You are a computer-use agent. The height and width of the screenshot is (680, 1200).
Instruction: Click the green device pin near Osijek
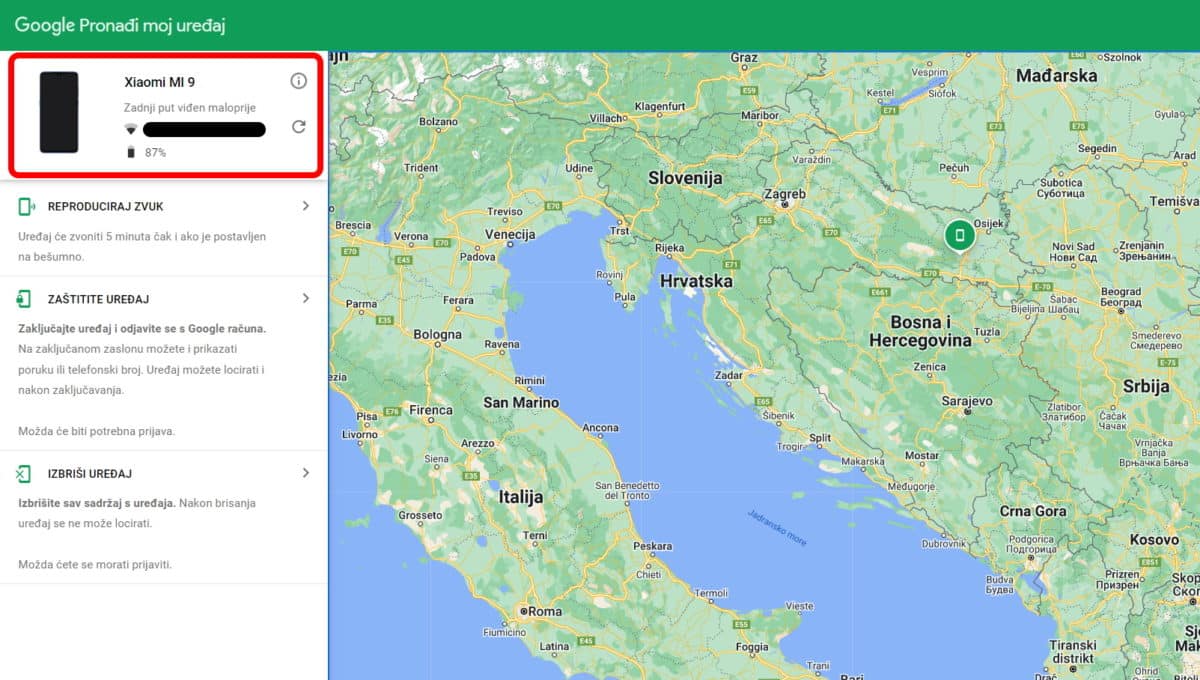click(959, 234)
